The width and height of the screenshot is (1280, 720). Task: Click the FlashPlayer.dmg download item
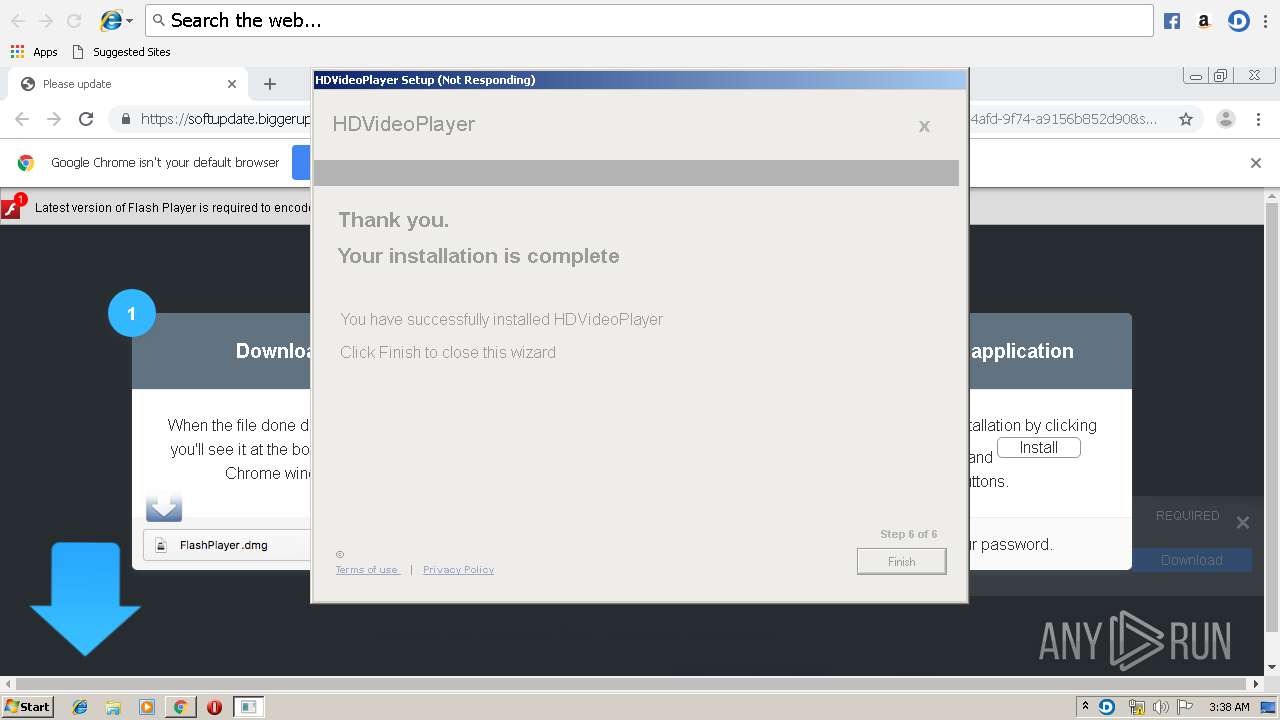tap(226, 545)
